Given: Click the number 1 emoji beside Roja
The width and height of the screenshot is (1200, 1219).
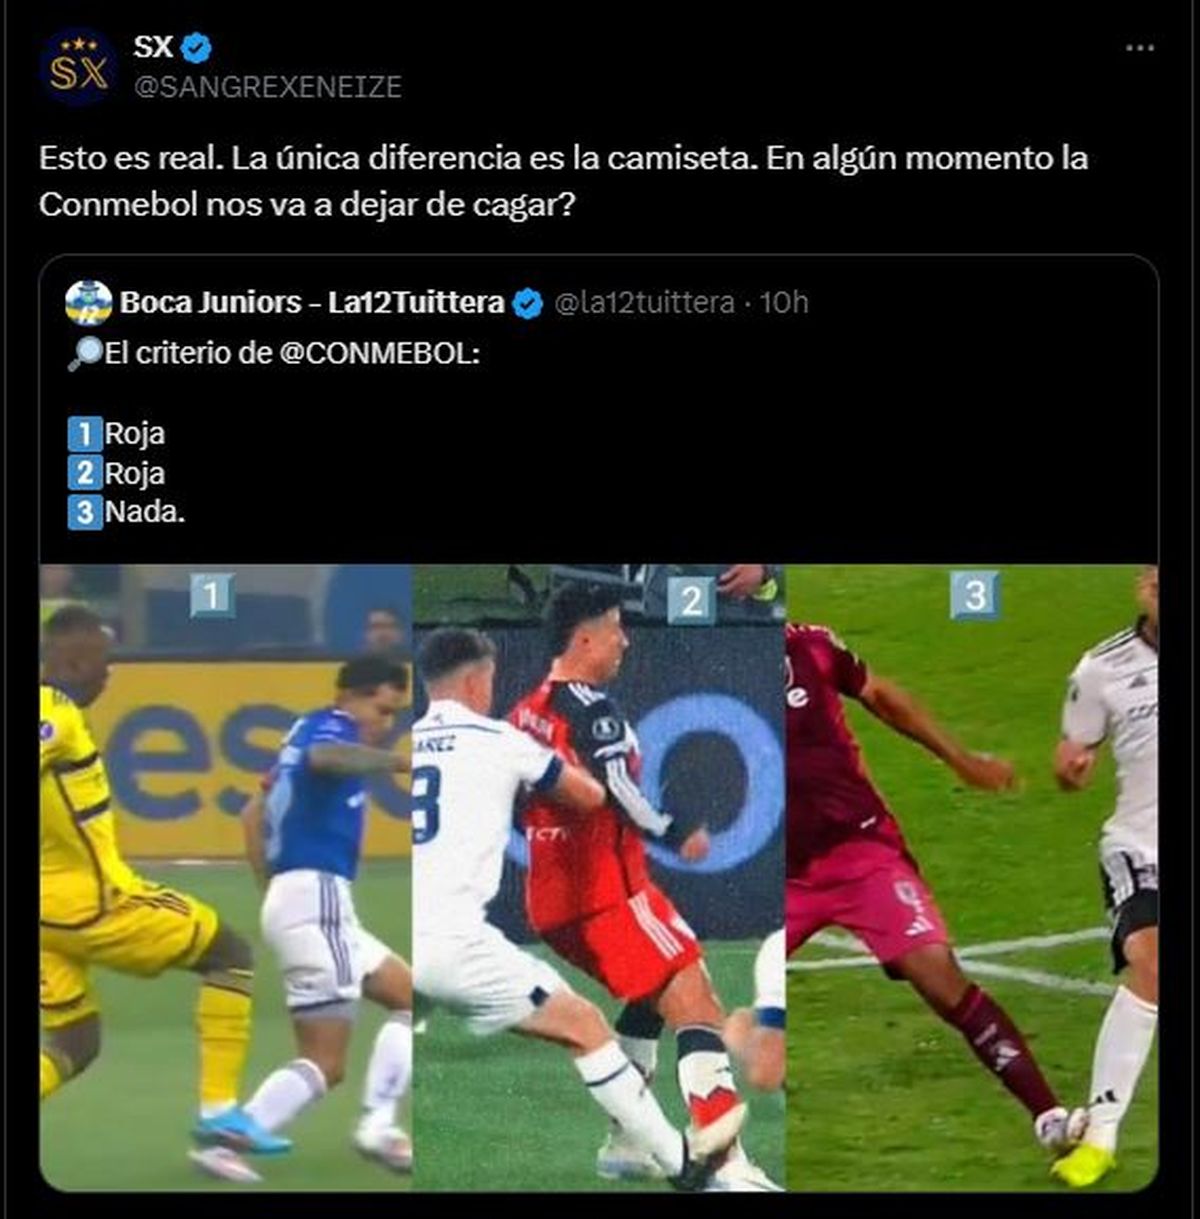Looking at the screenshot, I should 85,434.
